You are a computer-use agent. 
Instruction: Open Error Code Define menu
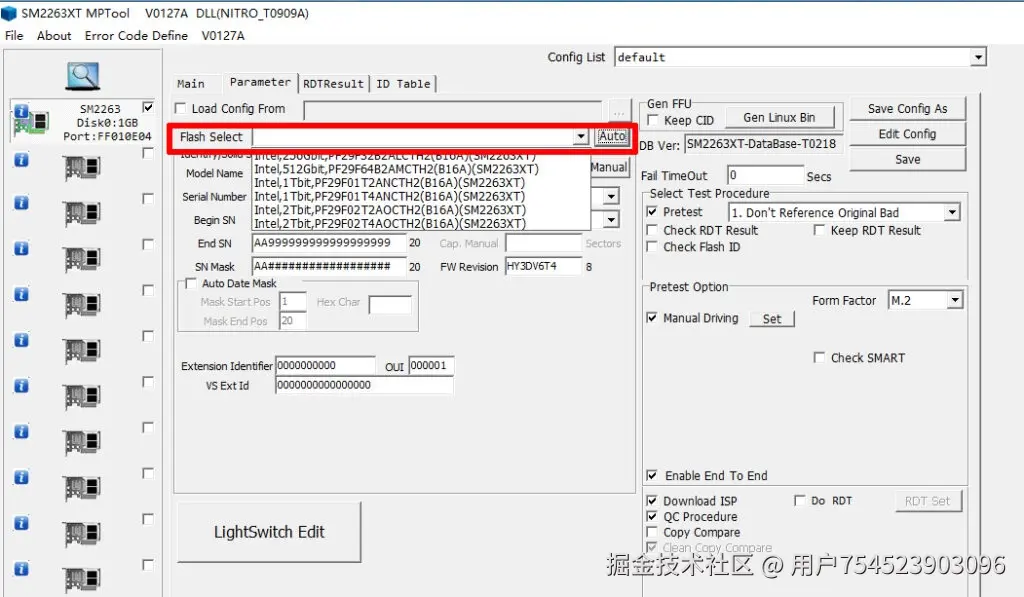point(136,35)
